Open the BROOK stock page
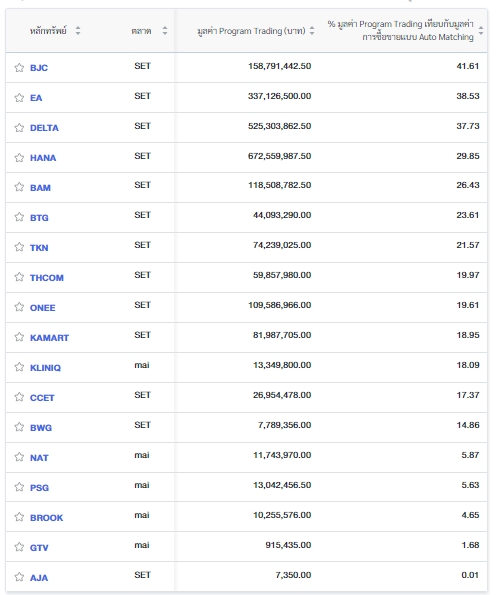 46,518
